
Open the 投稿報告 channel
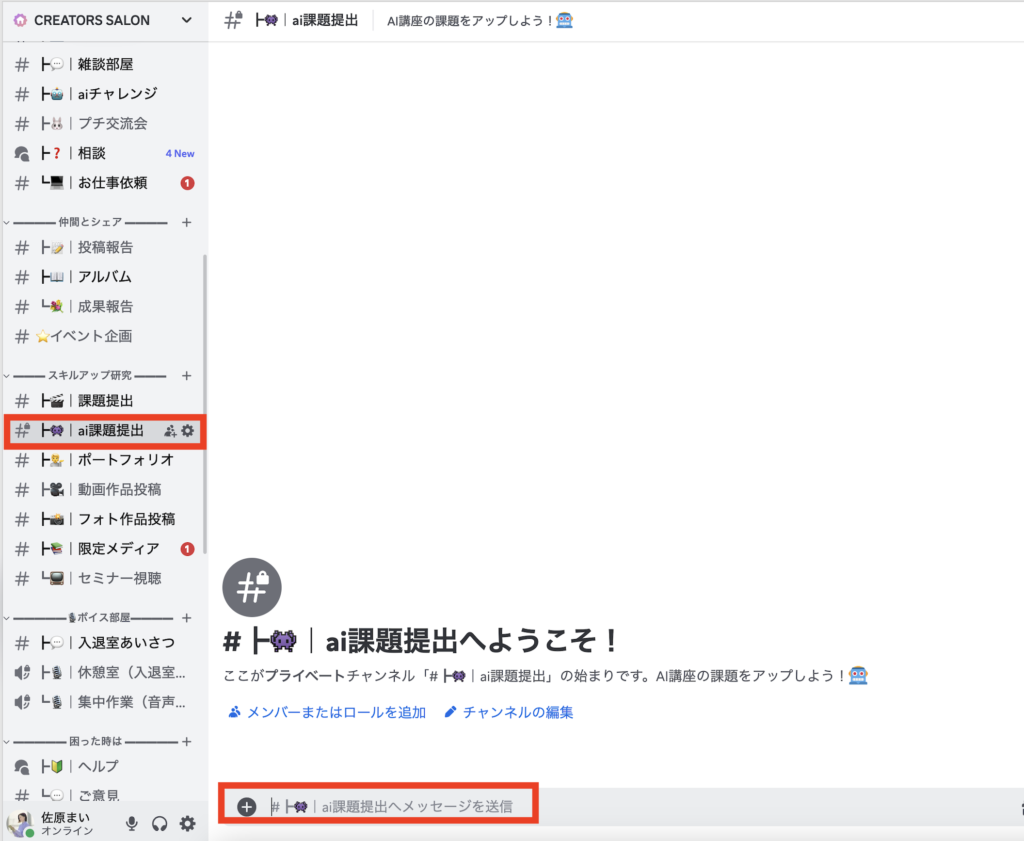104,247
